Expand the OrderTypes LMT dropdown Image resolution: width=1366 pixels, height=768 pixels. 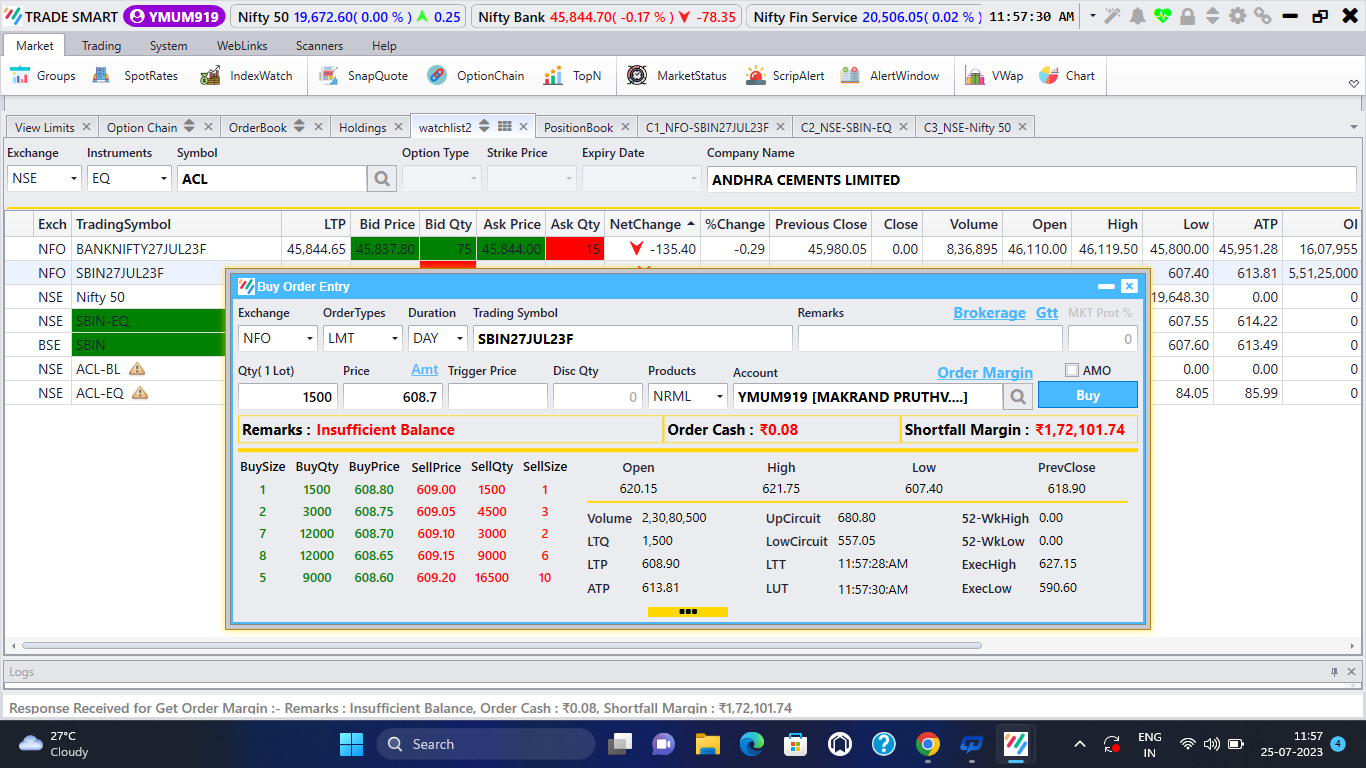click(362, 339)
